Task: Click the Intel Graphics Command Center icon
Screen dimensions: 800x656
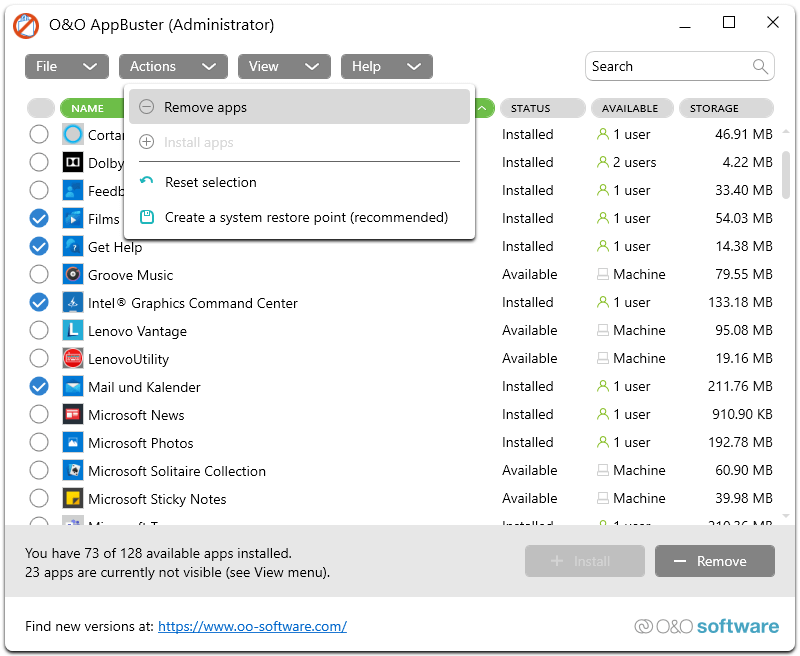Action: pyautogui.click(x=73, y=303)
